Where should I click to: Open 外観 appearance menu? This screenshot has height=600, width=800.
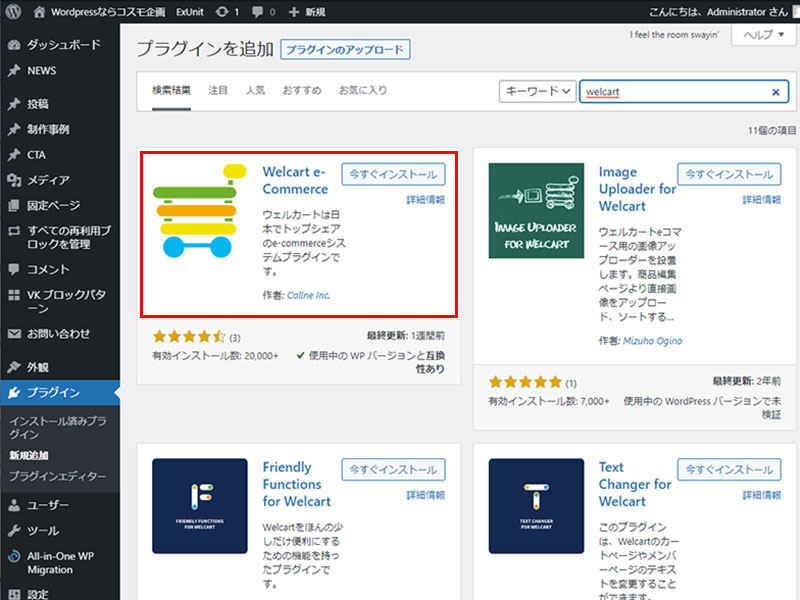click(x=38, y=366)
